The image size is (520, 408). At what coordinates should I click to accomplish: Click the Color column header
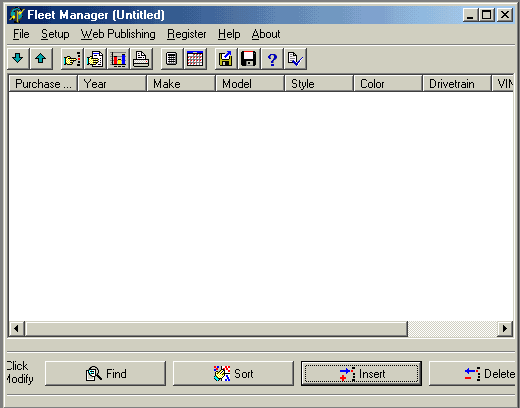point(388,84)
